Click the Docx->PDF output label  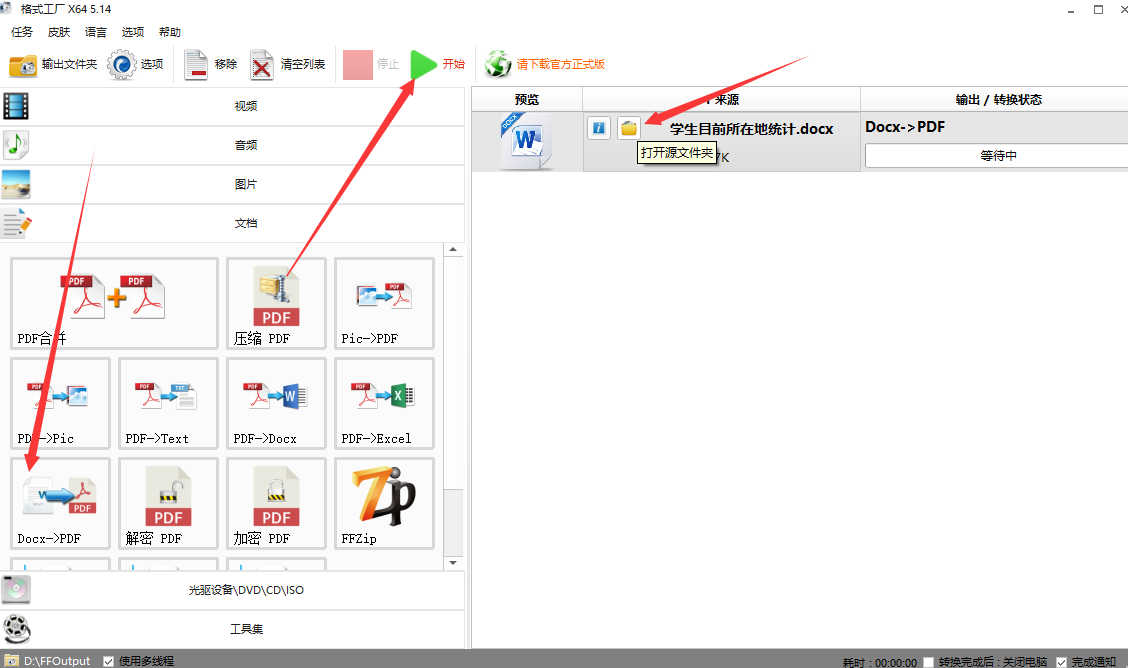[x=905, y=127]
